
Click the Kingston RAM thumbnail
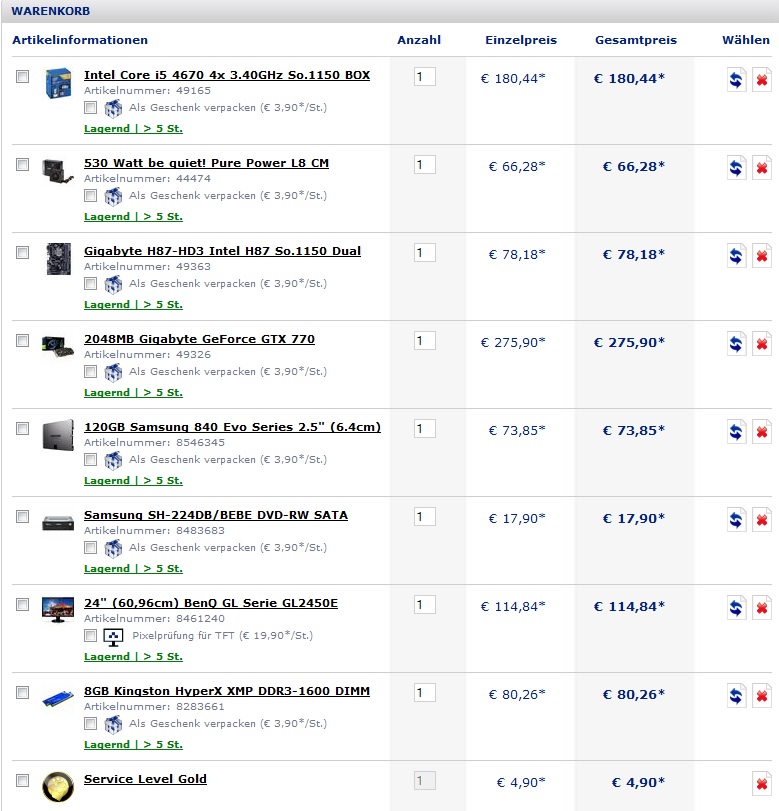pos(58,699)
